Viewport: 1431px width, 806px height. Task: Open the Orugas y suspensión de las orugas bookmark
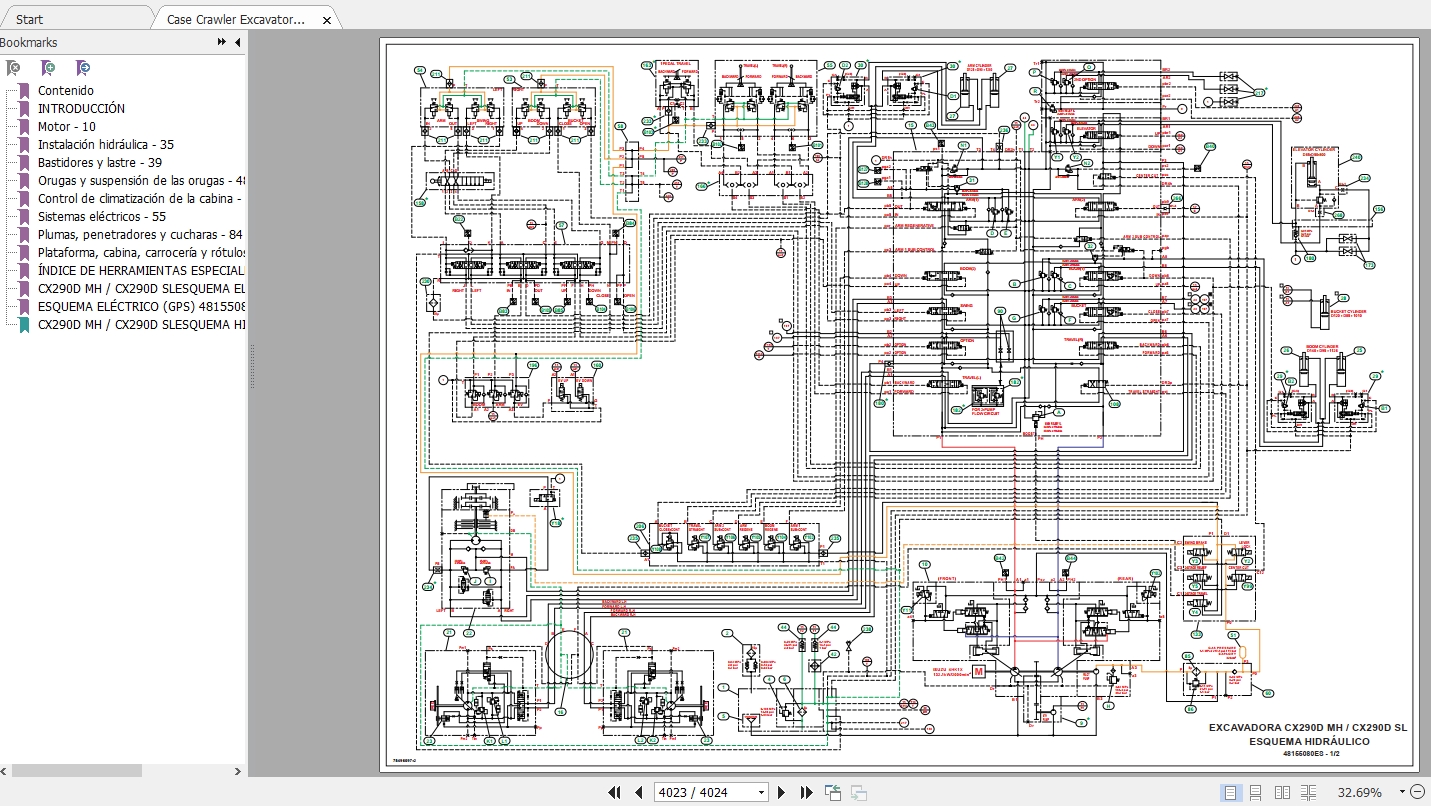(141, 180)
